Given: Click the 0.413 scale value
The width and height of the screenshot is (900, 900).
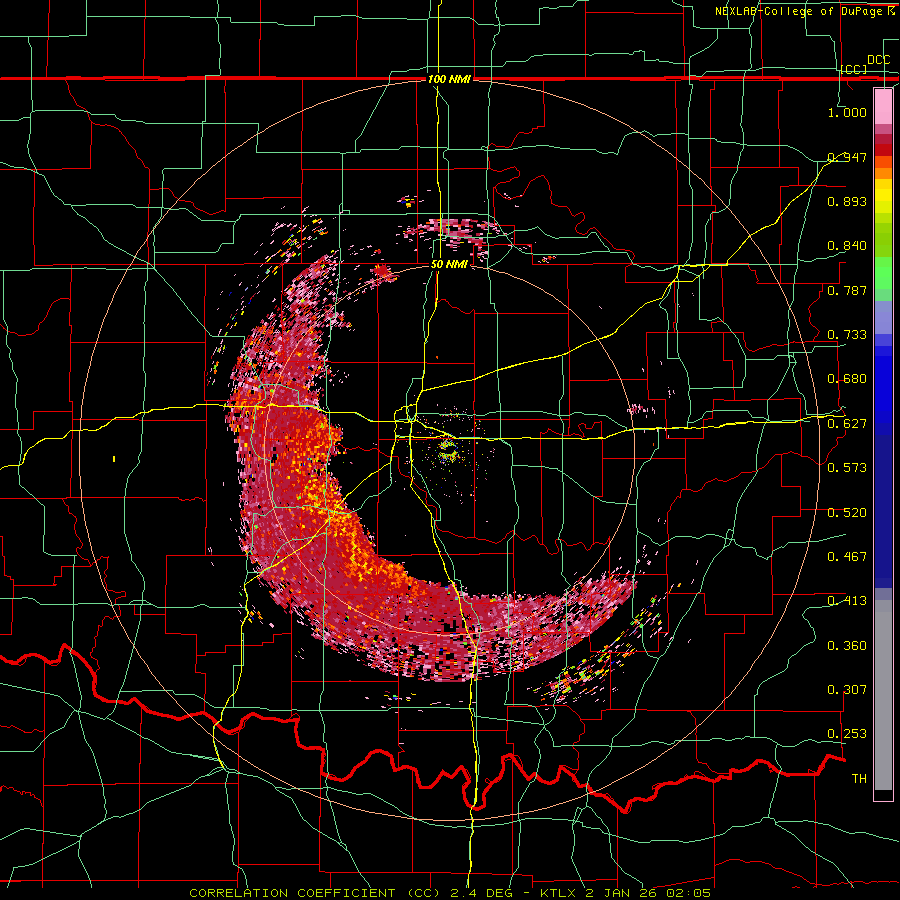Looking at the screenshot, I should click(x=847, y=601).
